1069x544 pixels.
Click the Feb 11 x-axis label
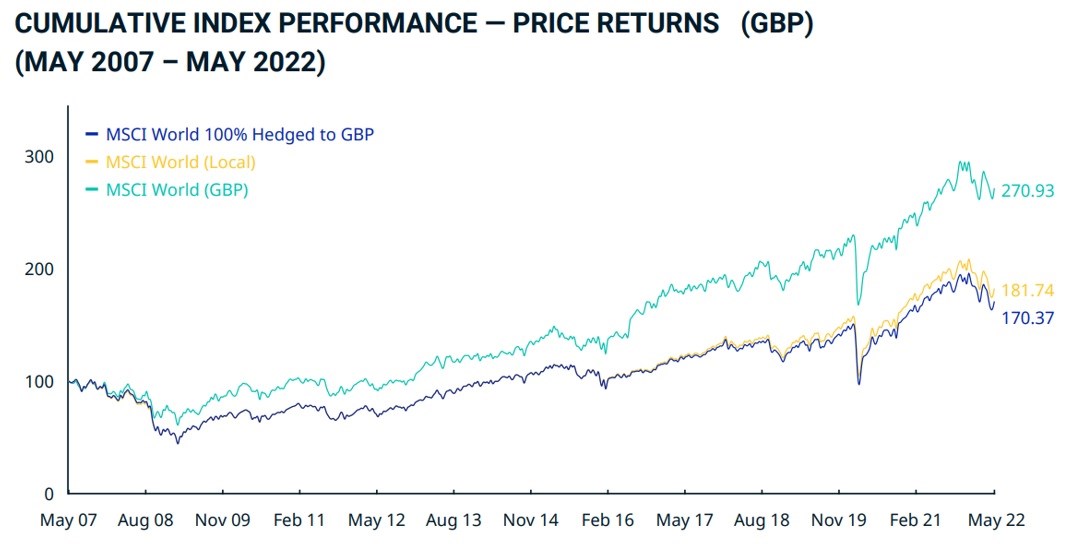tap(300, 521)
